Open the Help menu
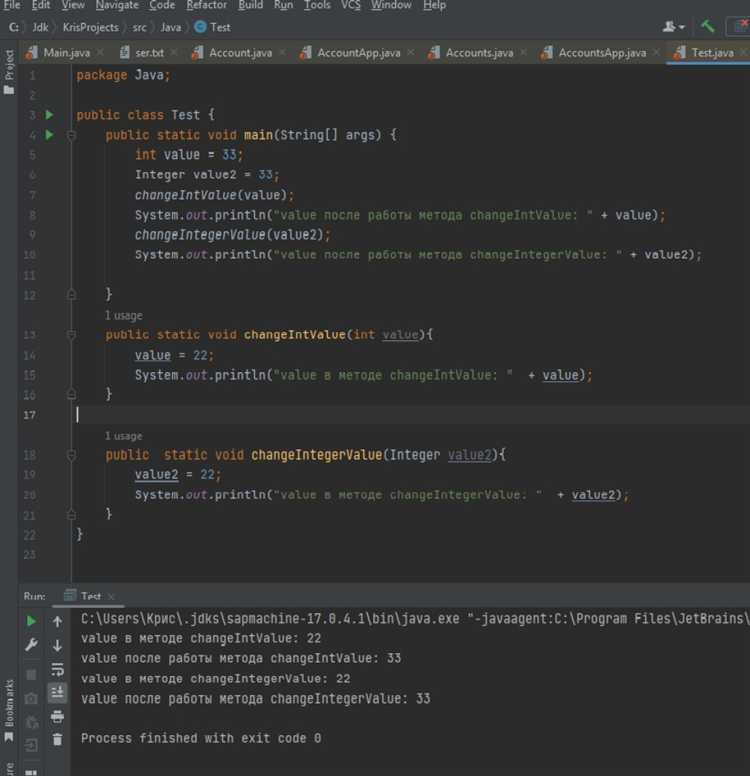This screenshot has height=776, width=750. [434, 5]
